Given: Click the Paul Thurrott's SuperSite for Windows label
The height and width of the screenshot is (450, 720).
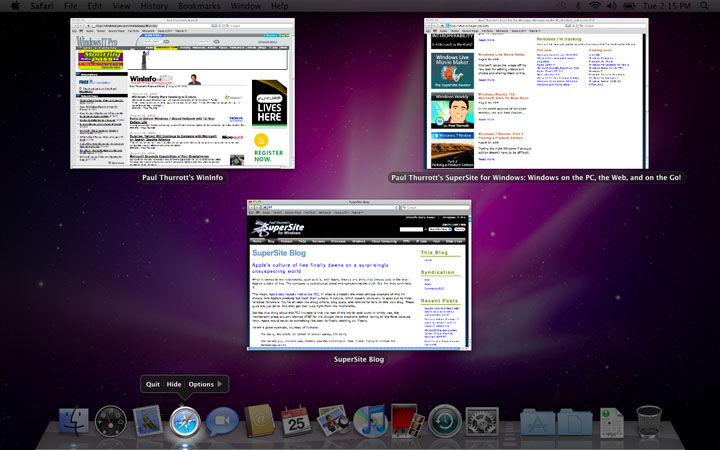Looking at the screenshot, I should pos(536,177).
